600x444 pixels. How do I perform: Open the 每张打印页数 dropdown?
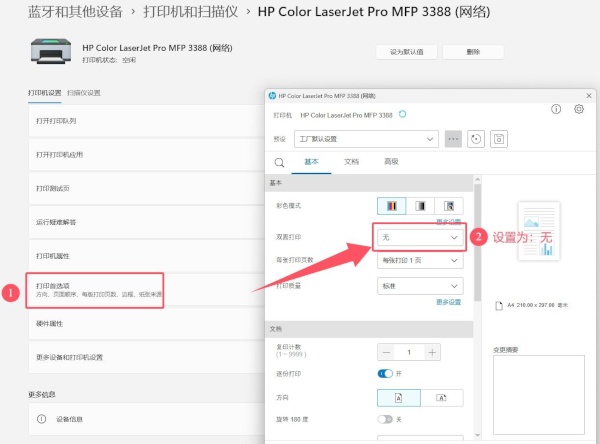pos(420,260)
